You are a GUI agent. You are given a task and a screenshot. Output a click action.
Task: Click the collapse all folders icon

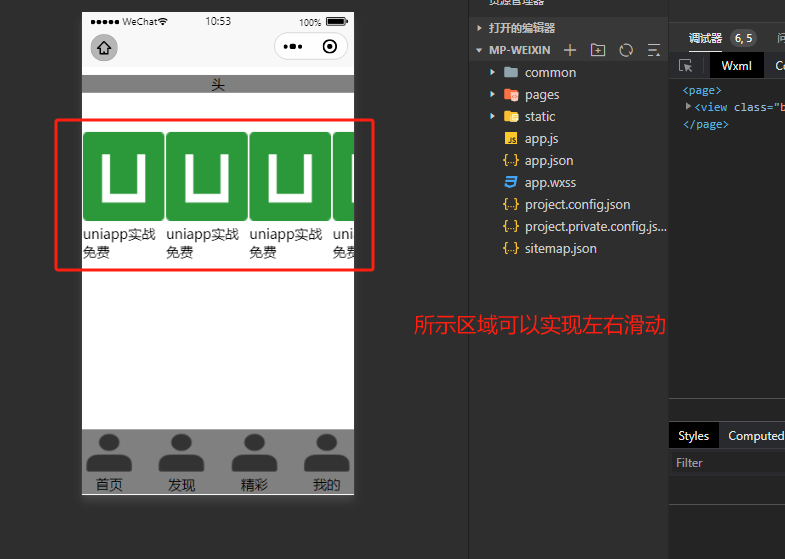click(654, 50)
